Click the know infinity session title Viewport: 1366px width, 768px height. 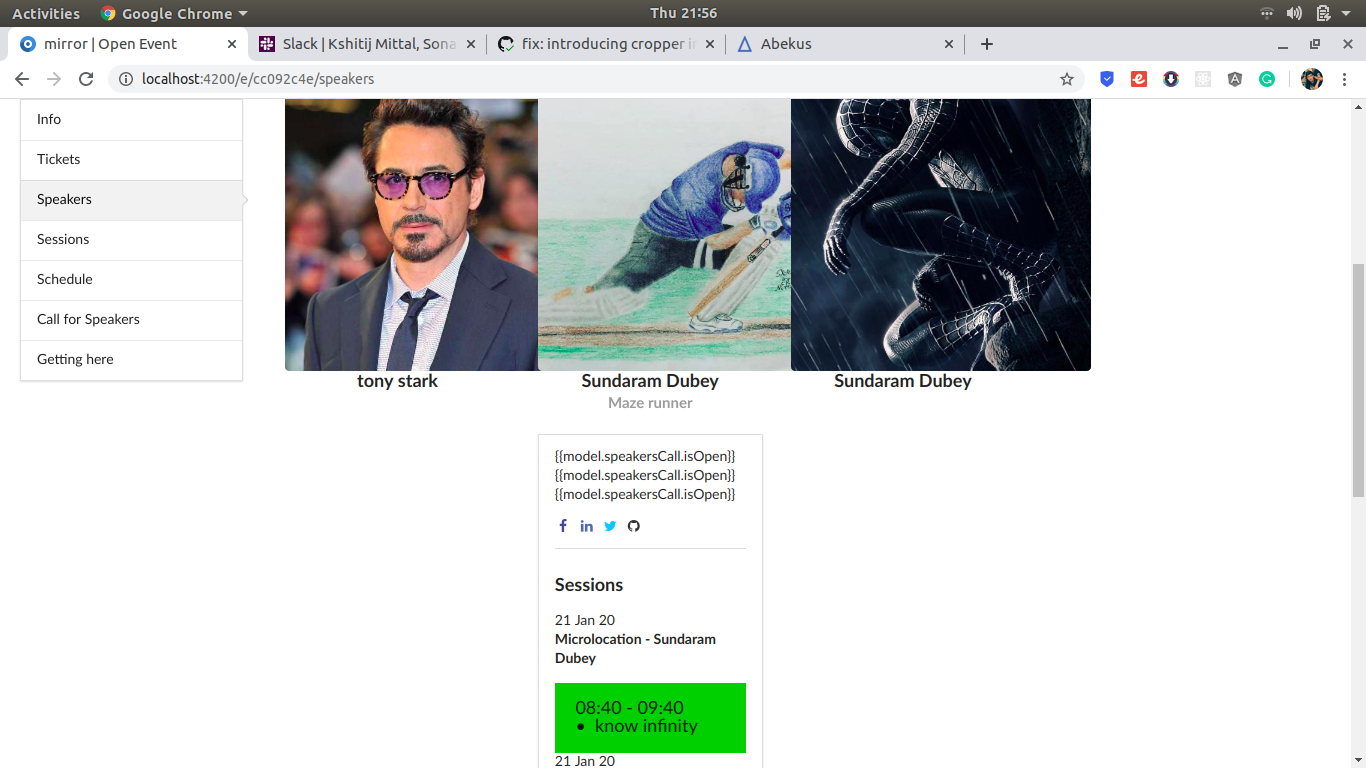coord(646,726)
